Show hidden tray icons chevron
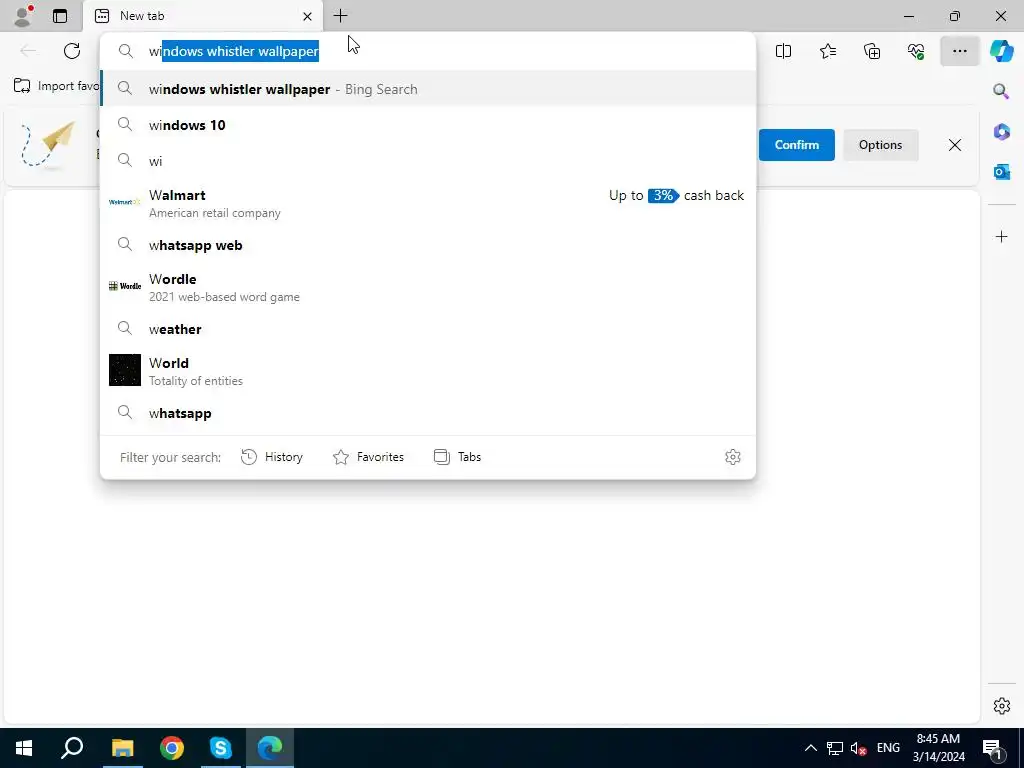 [x=810, y=748]
